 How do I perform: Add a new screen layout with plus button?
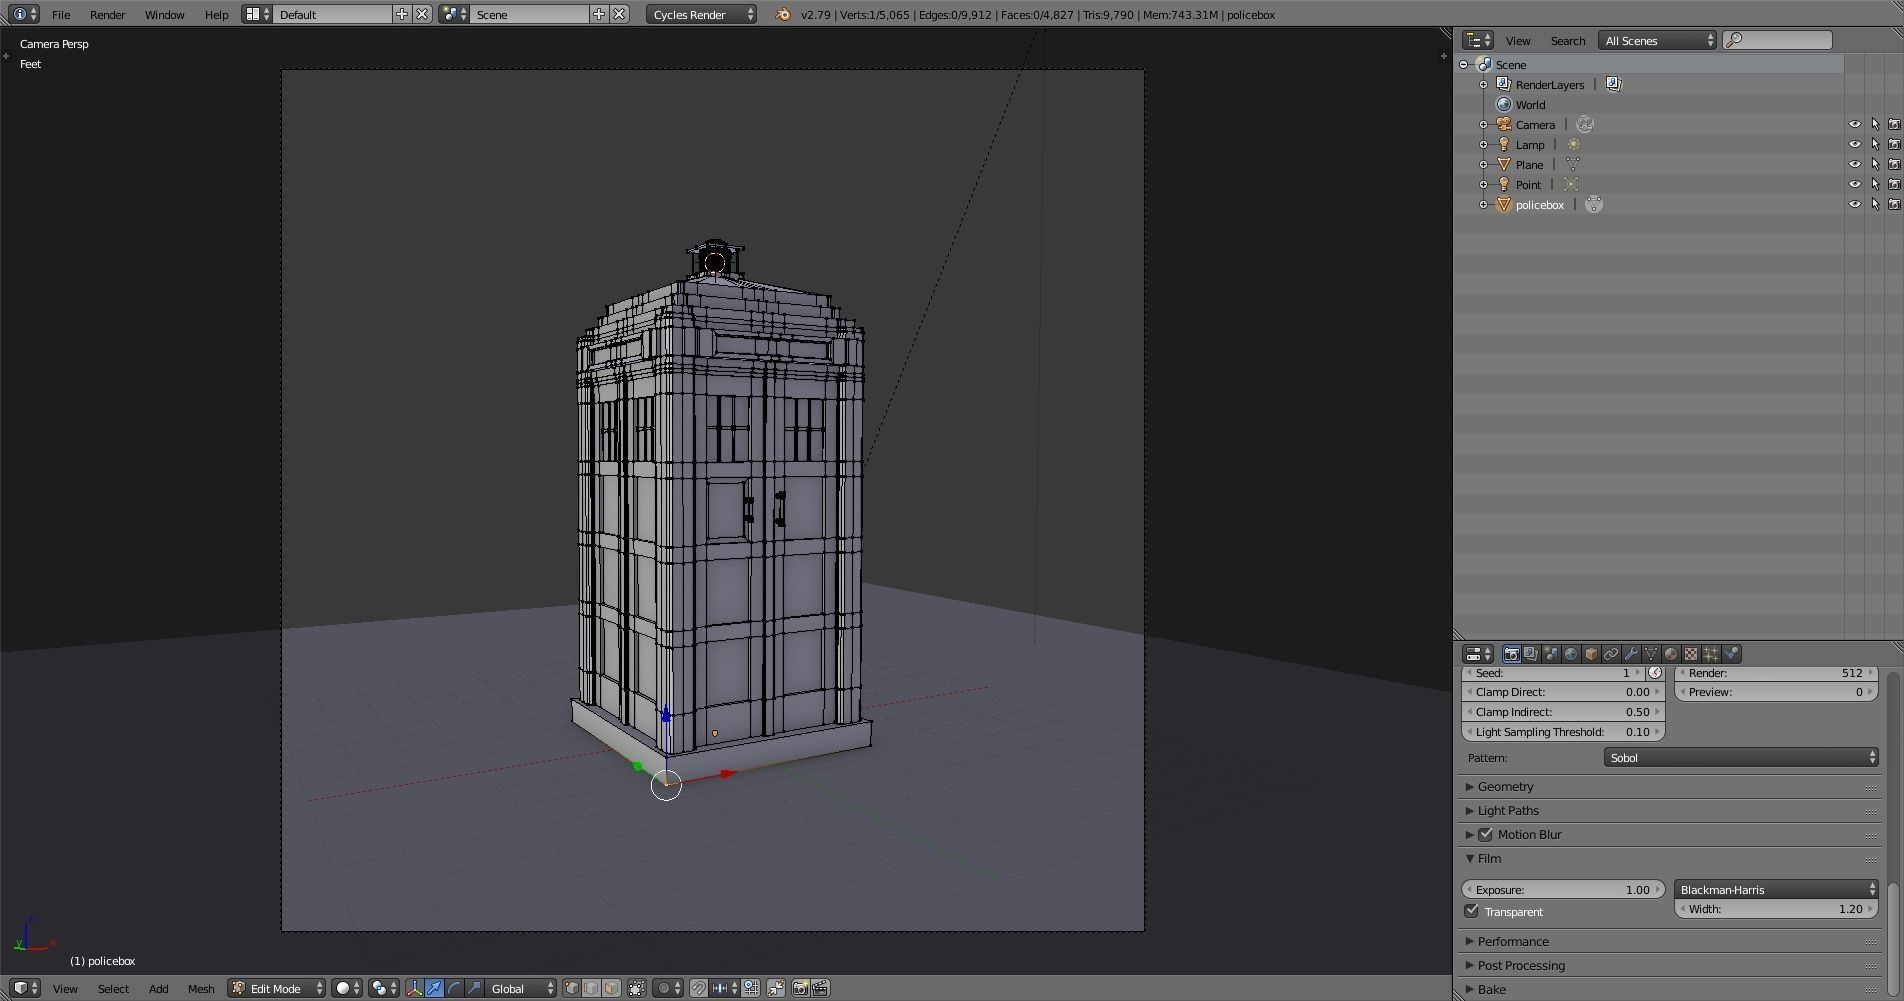(x=402, y=14)
